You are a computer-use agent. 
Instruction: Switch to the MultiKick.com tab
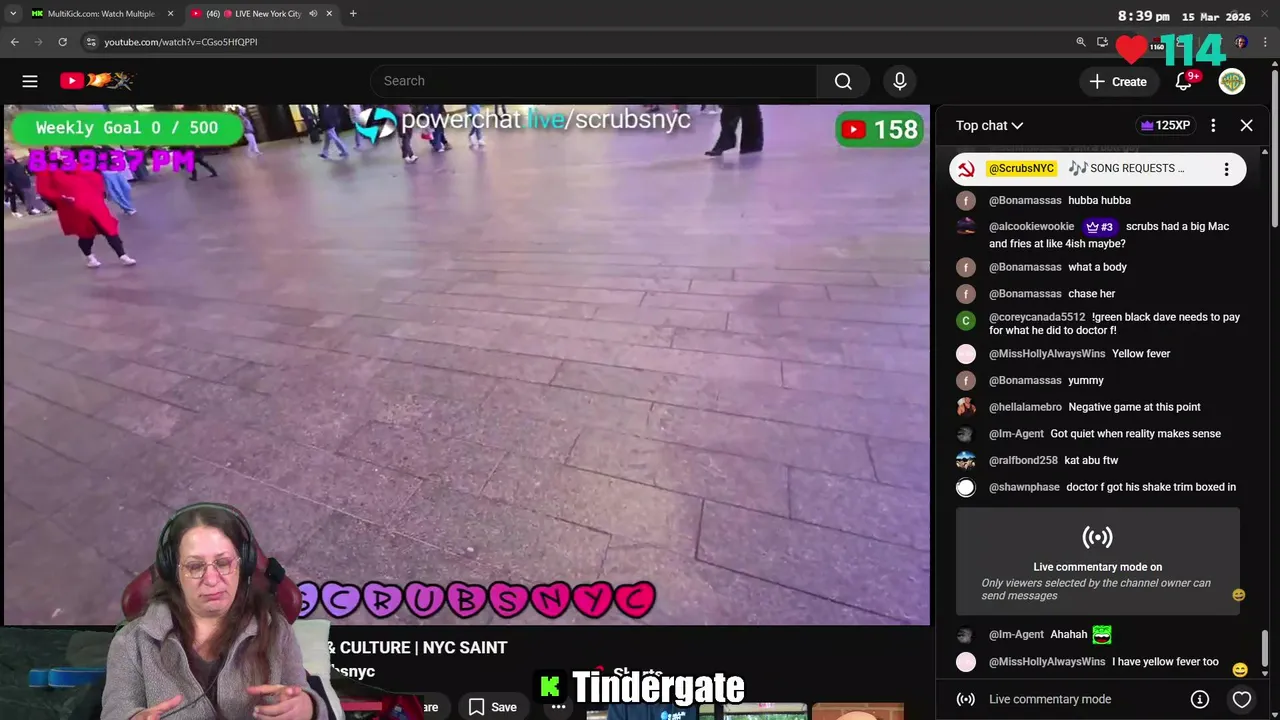pyautogui.click(x=100, y=14)
